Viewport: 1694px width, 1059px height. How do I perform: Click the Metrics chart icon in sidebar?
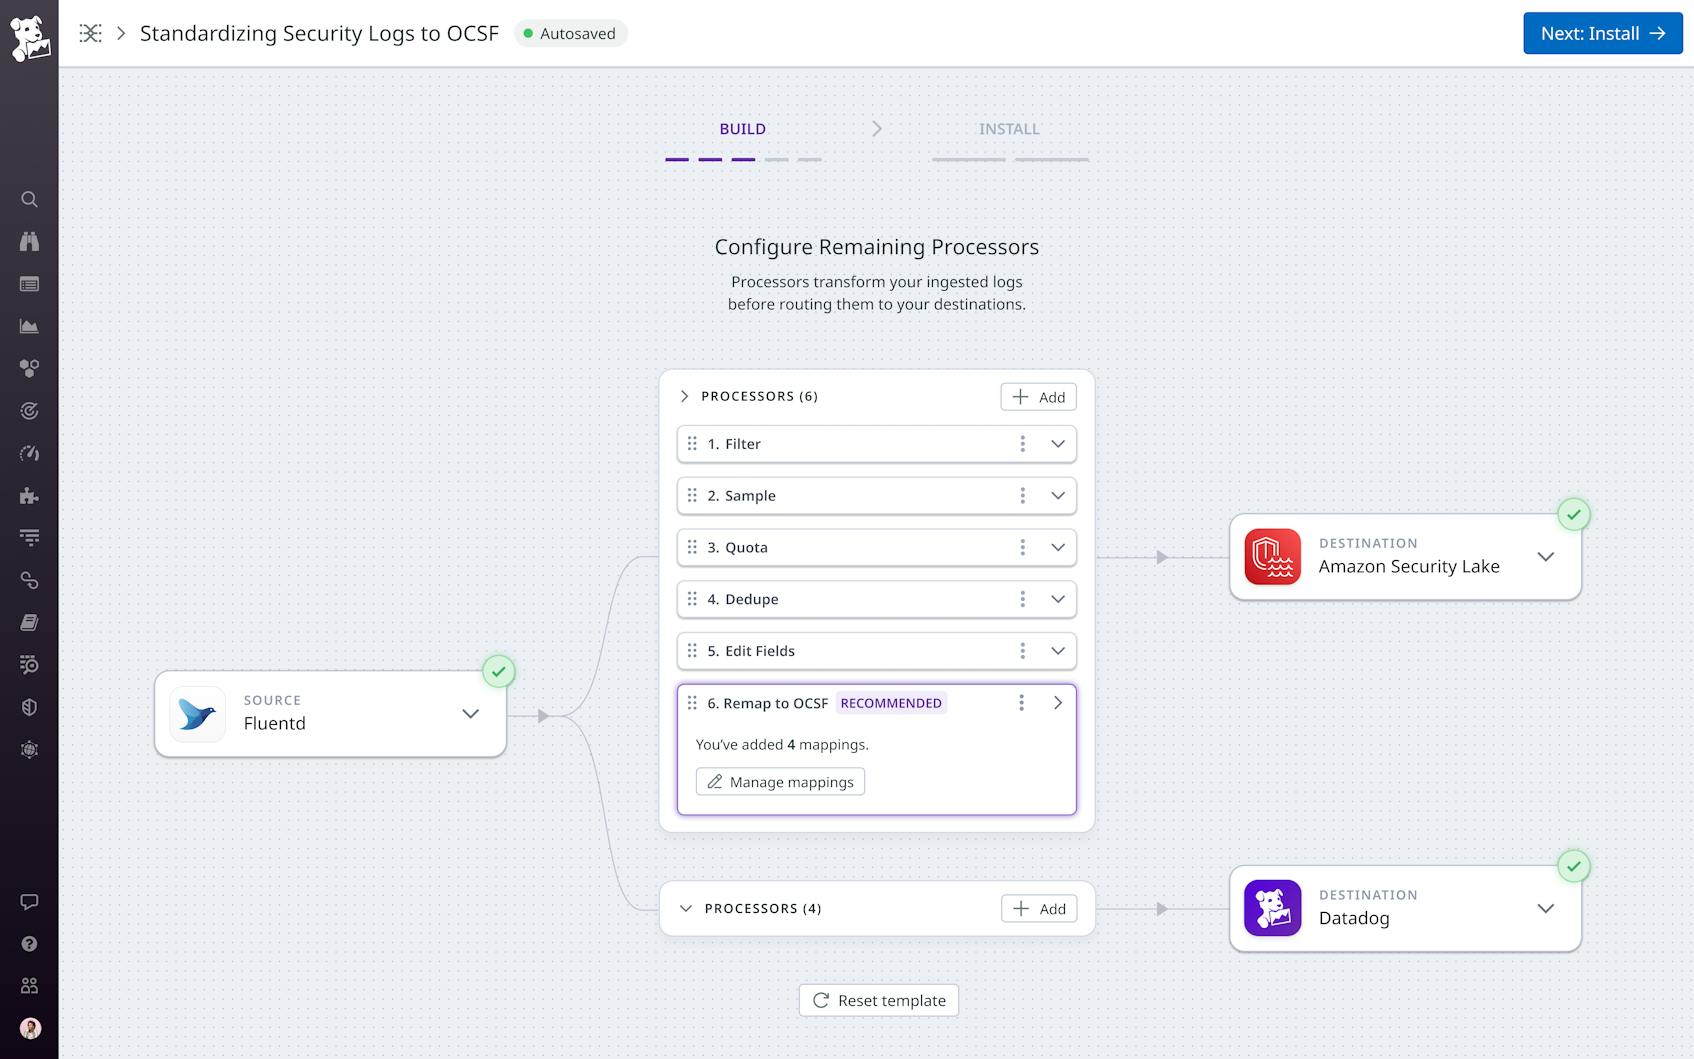pyautogui.click(x=29, y=325)
